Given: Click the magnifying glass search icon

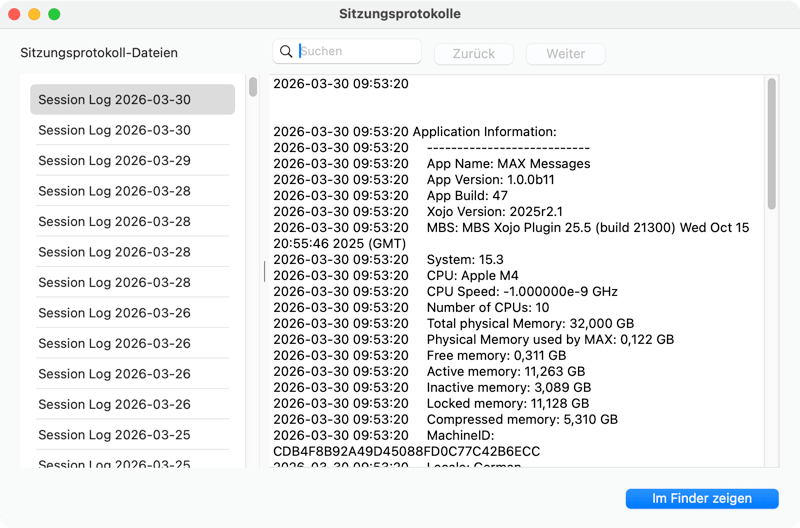Looking at the screenshot, I should point(286,52).
